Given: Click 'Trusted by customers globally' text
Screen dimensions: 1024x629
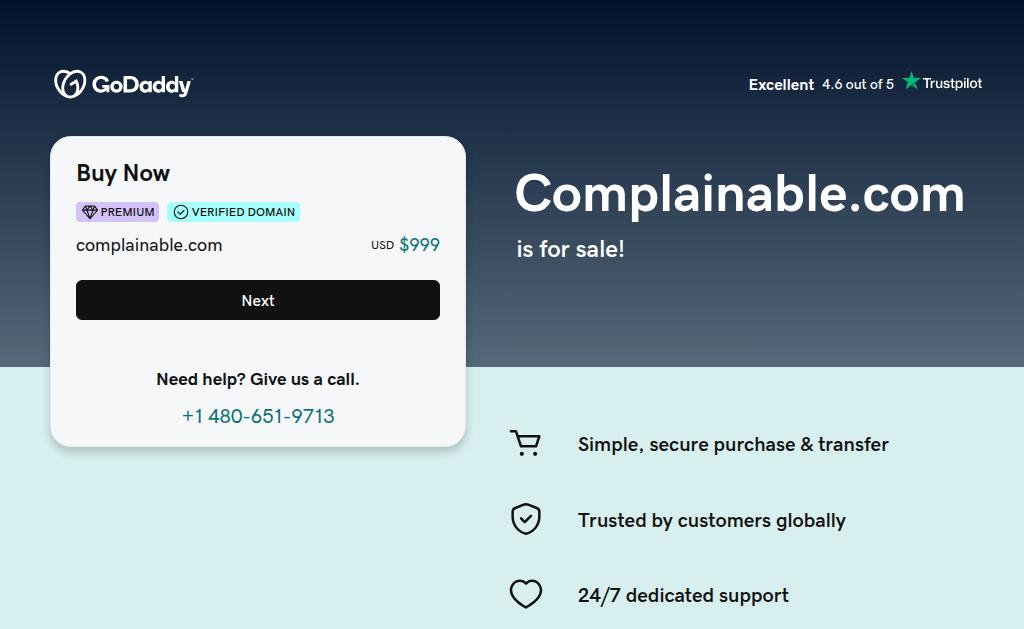Looking at the screenshot, I should coord(711,520).
